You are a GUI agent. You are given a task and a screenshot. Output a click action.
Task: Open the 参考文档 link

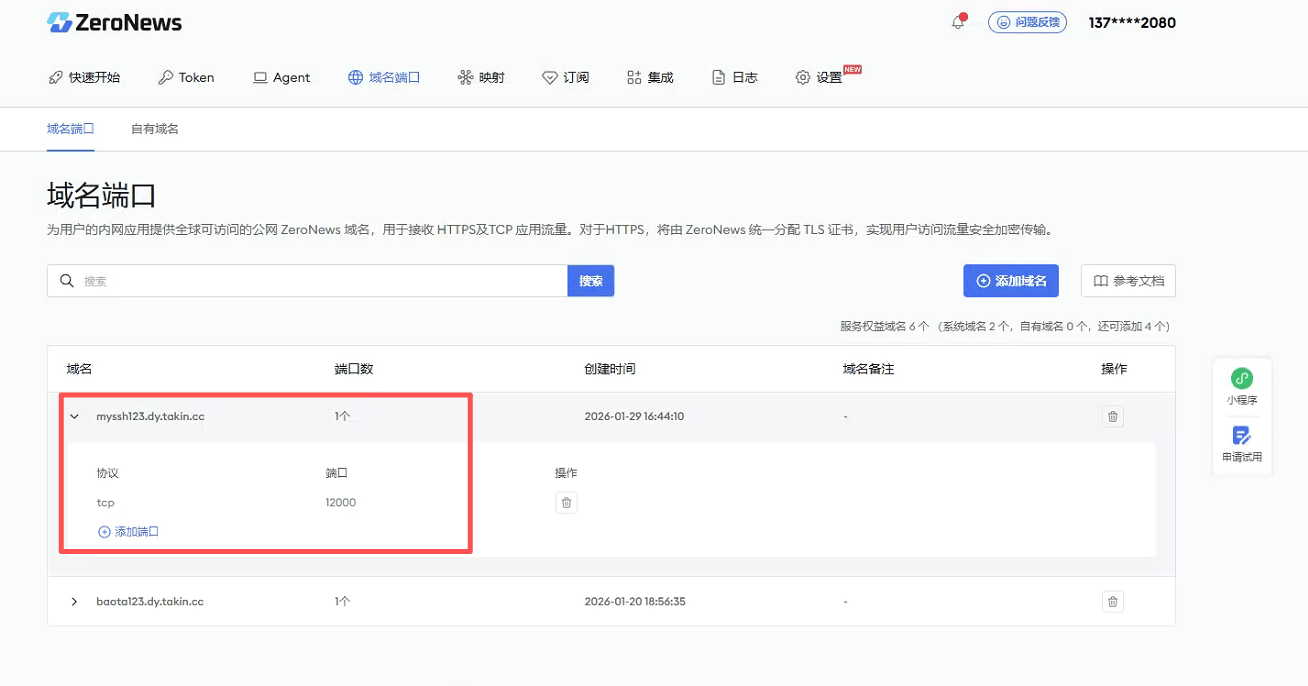pos(1128,281)
